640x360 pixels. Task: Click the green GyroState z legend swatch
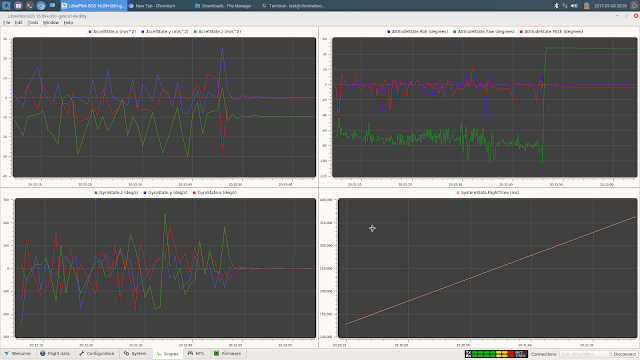tap(96, 193)
